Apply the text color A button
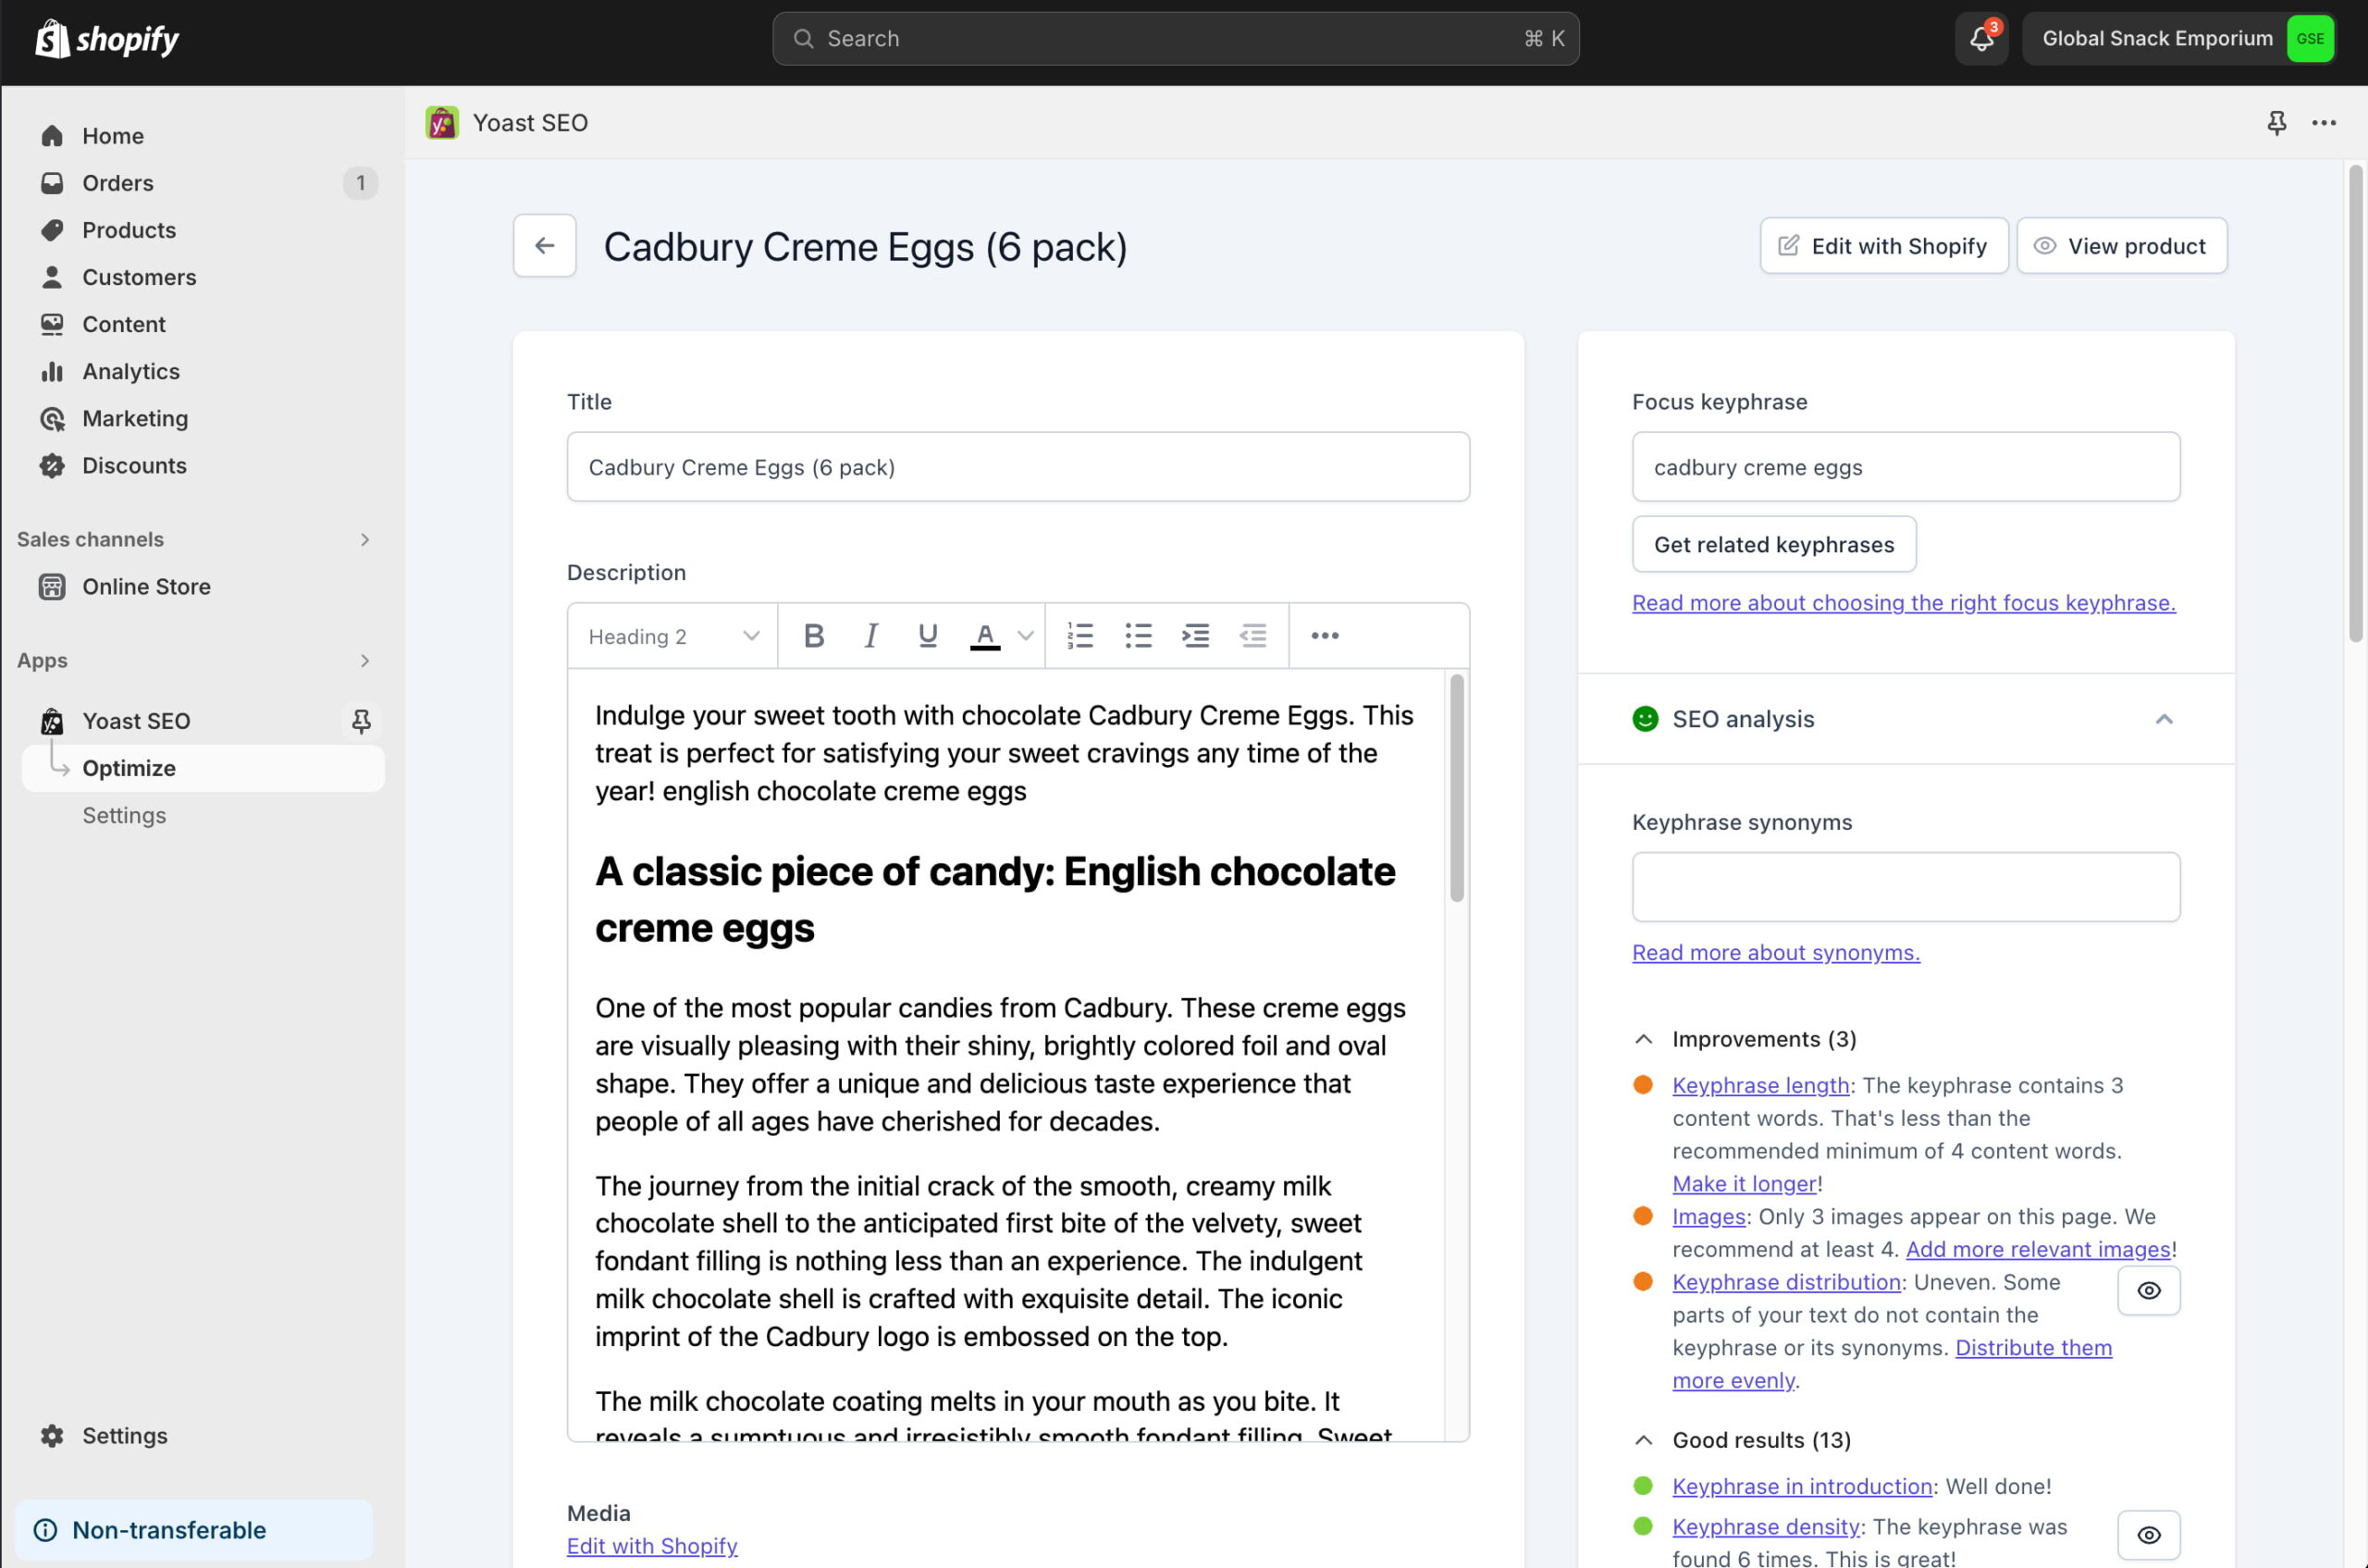This screenshot has height=1568, width=2368. point(985,636)
